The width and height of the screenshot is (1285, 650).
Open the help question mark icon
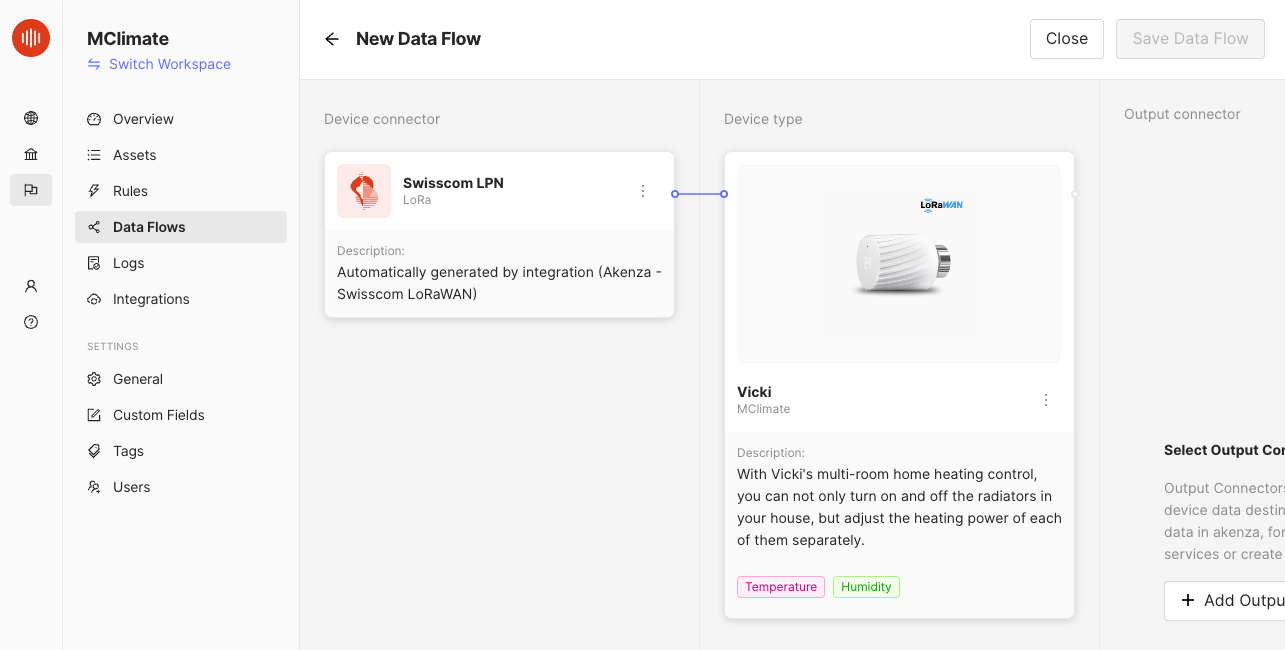click(x=31, y=322)
